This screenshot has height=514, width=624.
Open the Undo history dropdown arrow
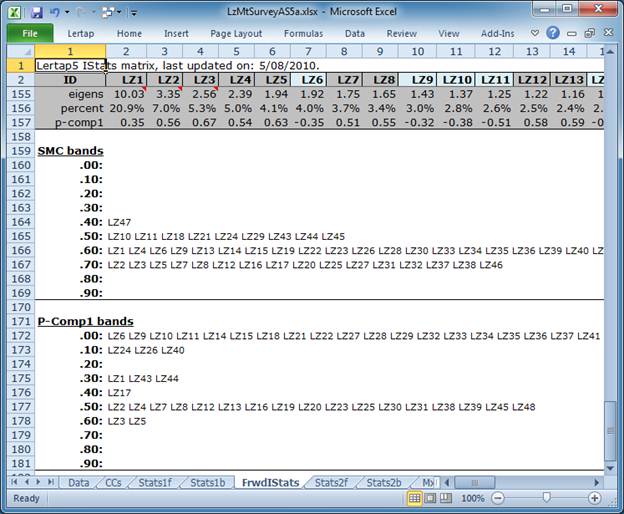pyautogui.click(x=66, y=12)
